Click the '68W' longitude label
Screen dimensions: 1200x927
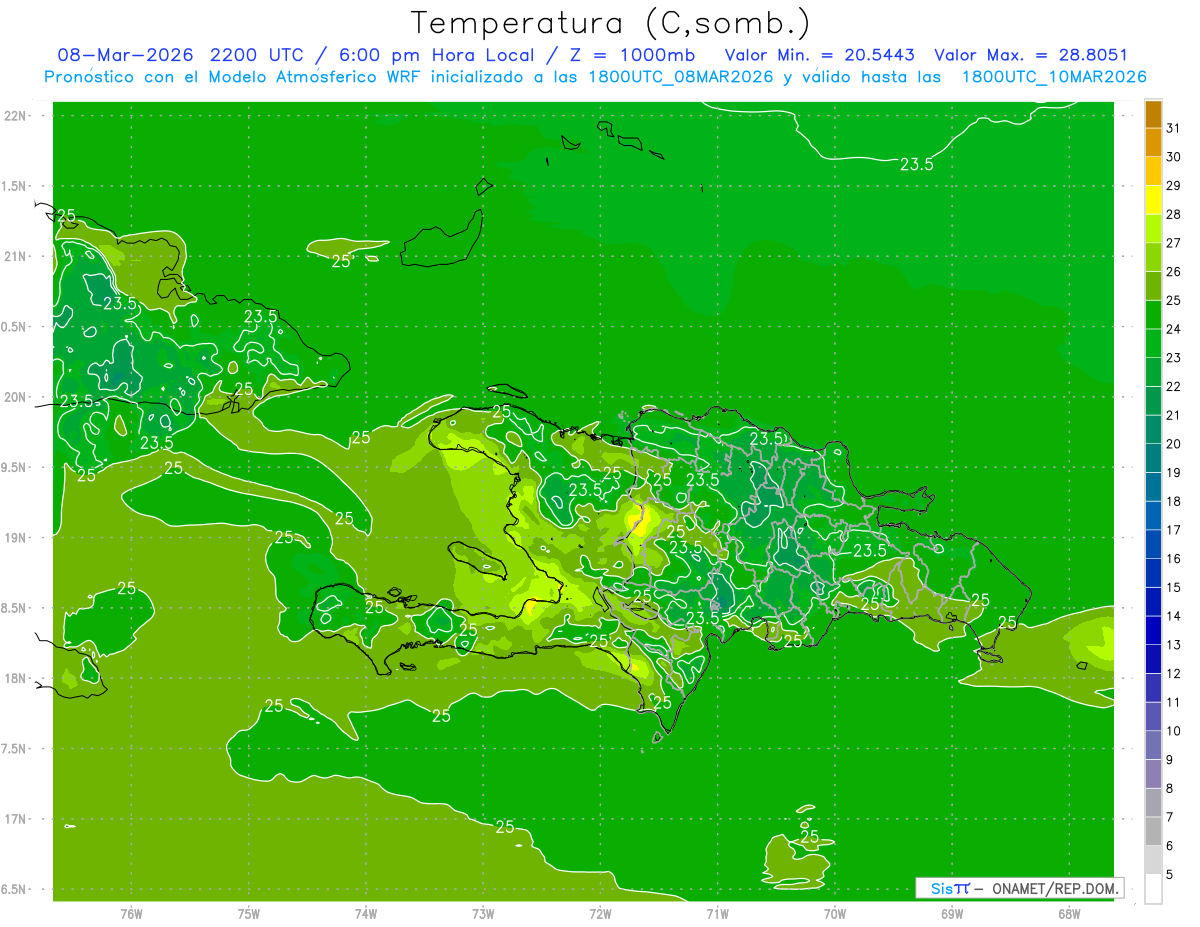[1069, 913]
